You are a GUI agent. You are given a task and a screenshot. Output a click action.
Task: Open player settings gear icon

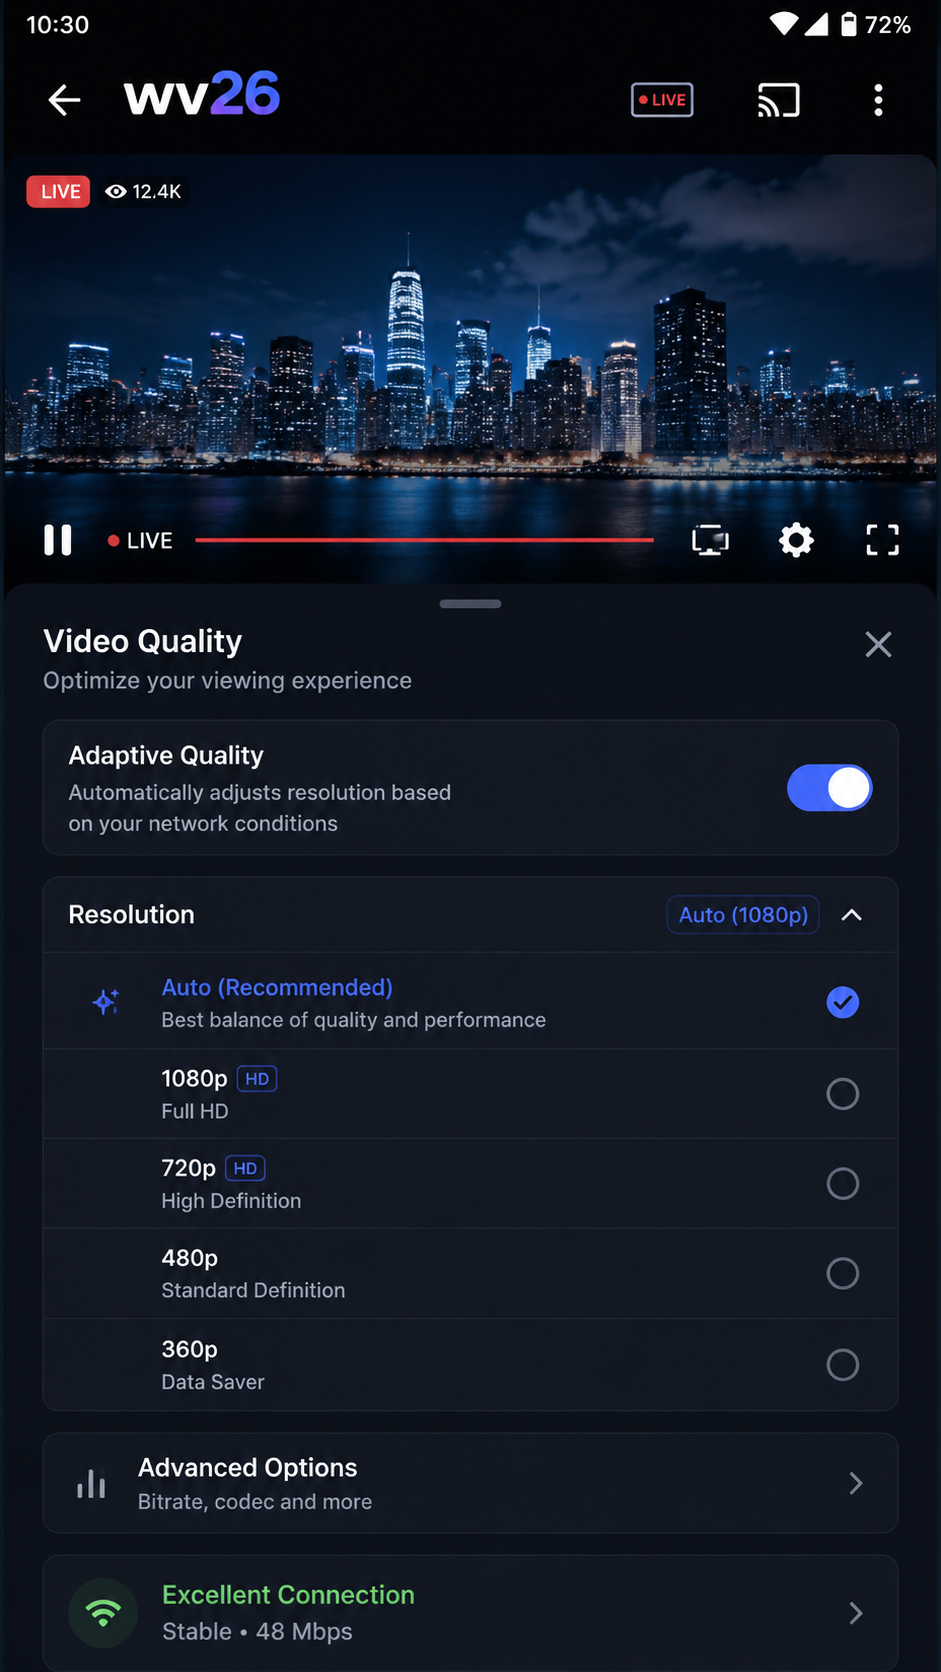coord(796,540)
